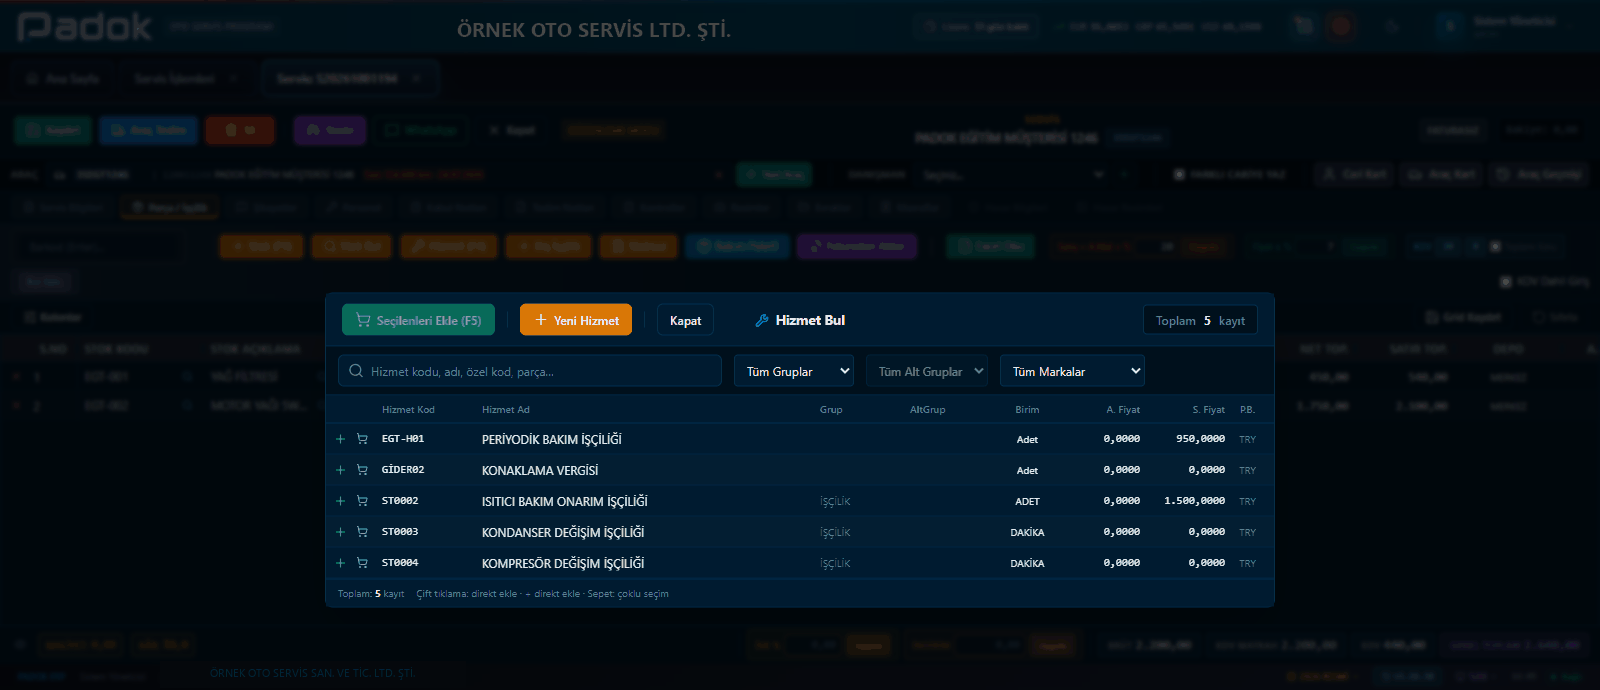Click the Yeni Hizmet button
Viewport: 1600px width, 690px height.
click(576, 320)
